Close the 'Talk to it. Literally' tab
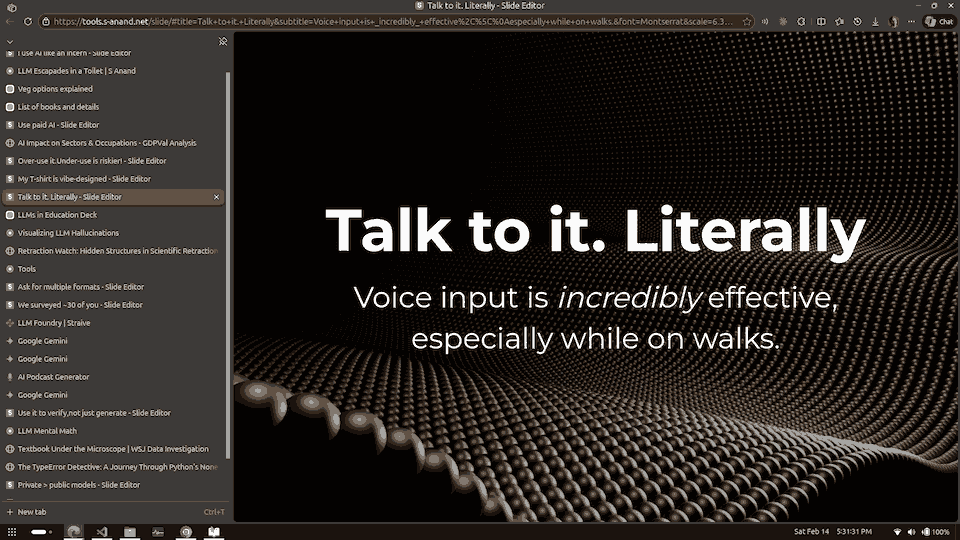The width and height of the screenshot is (960, 540). coord(216,197)
